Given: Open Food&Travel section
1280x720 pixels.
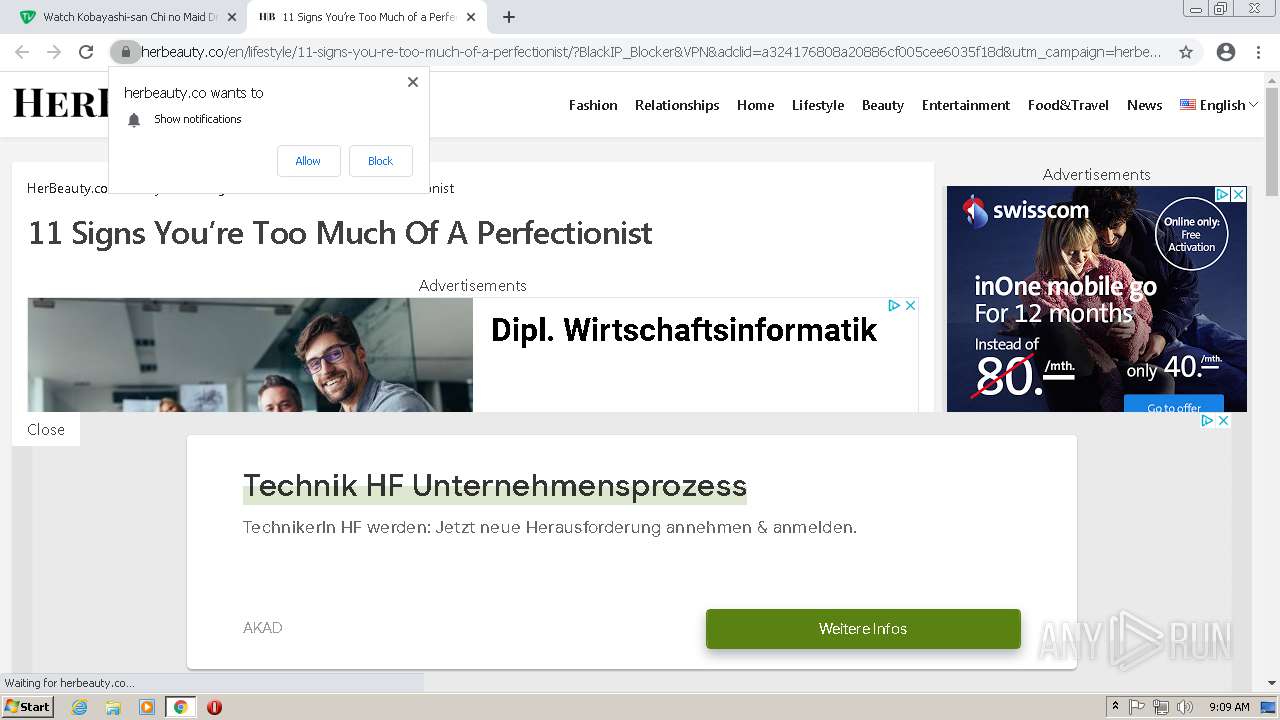Looking at the screenshot, I should pos(1068,105).
